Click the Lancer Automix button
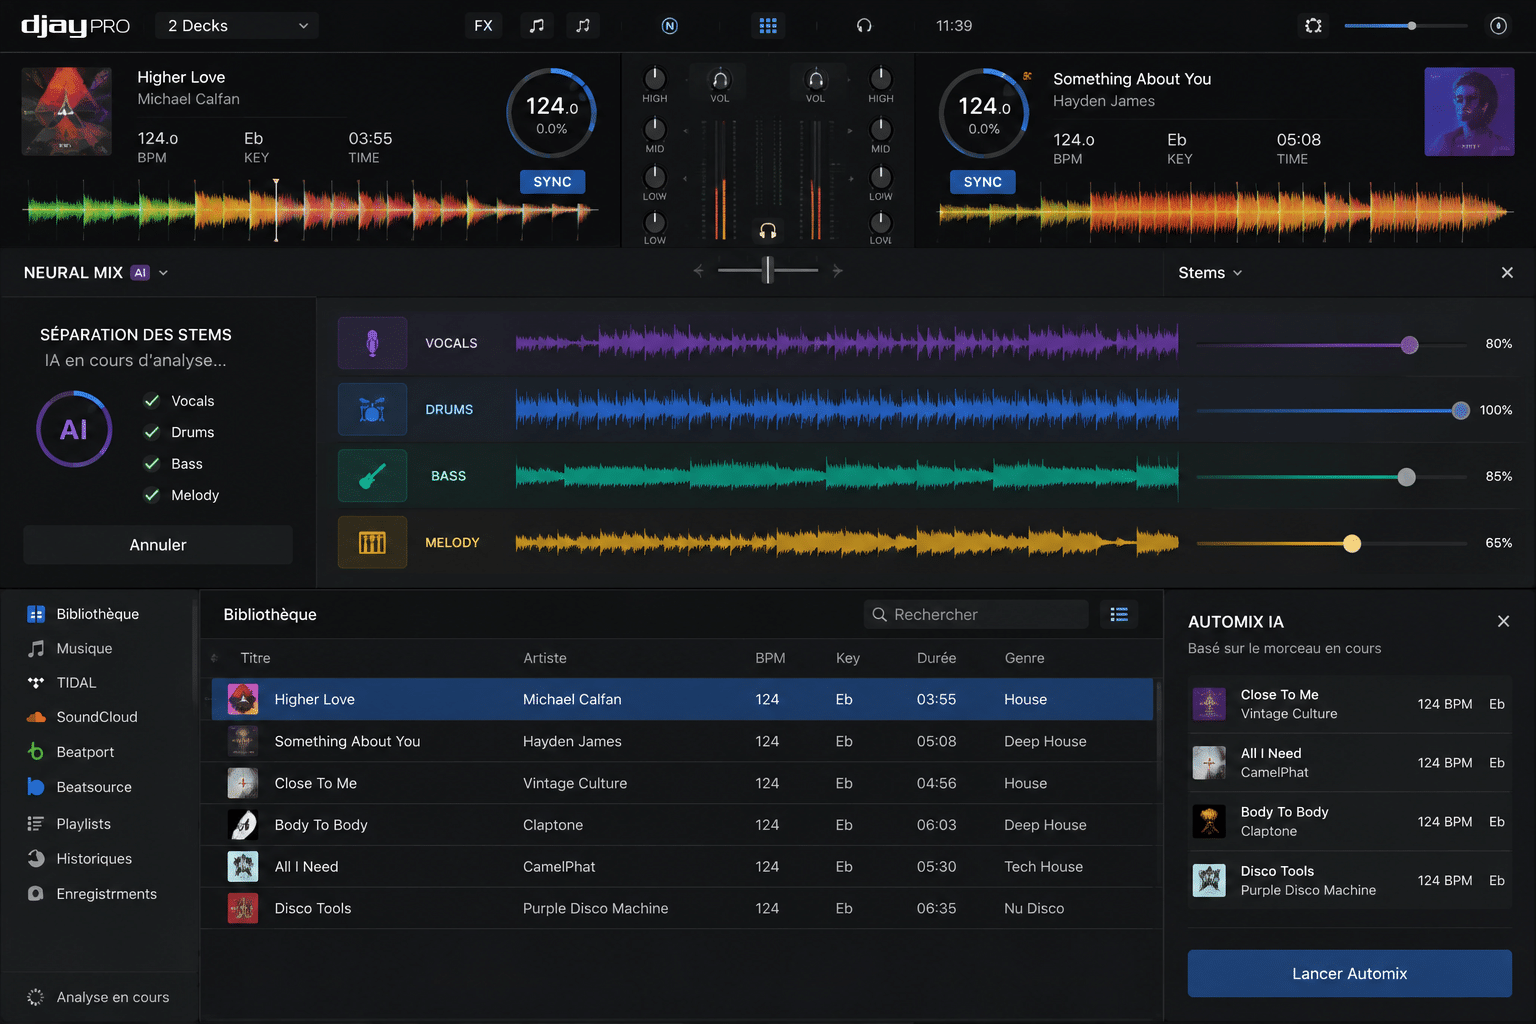1536x1024 pixels. 1349,973
